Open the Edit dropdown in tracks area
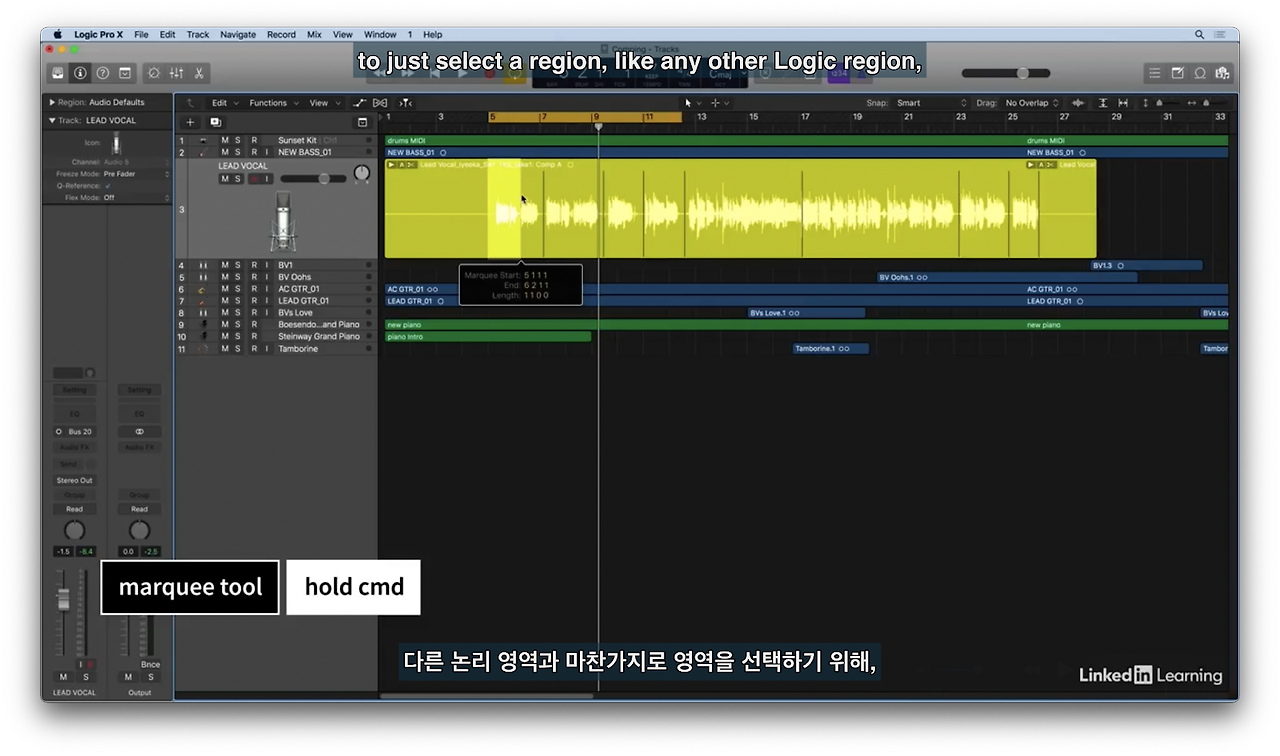This screenshot has height=756, width=1280. [x=223, y=103]
